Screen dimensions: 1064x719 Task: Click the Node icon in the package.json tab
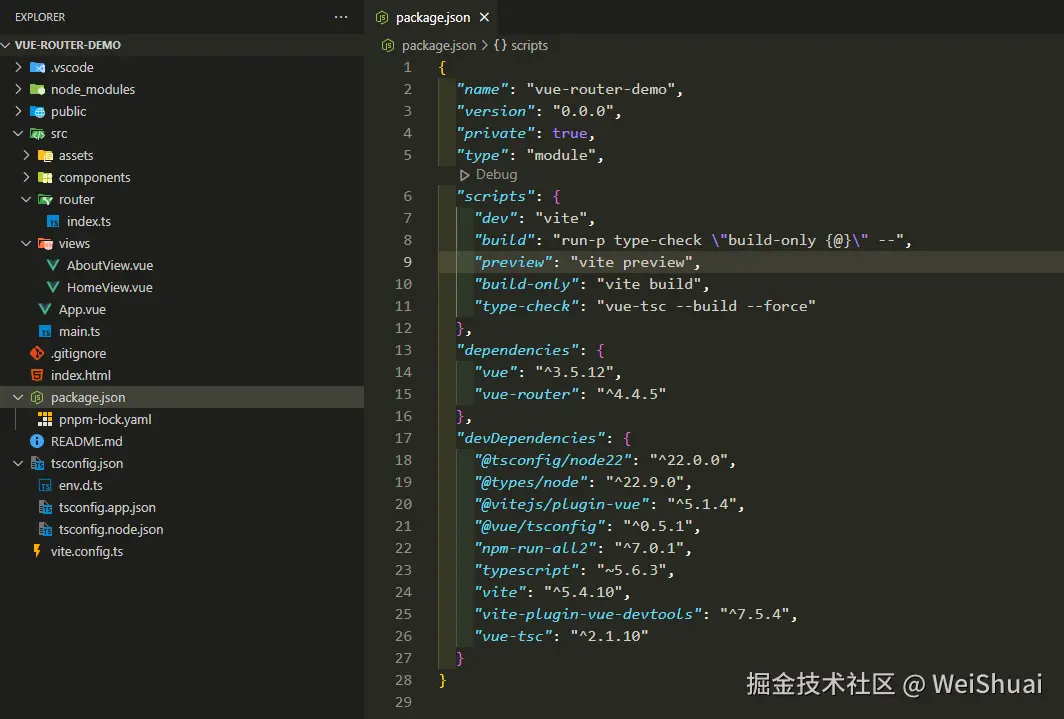[382, 18]
